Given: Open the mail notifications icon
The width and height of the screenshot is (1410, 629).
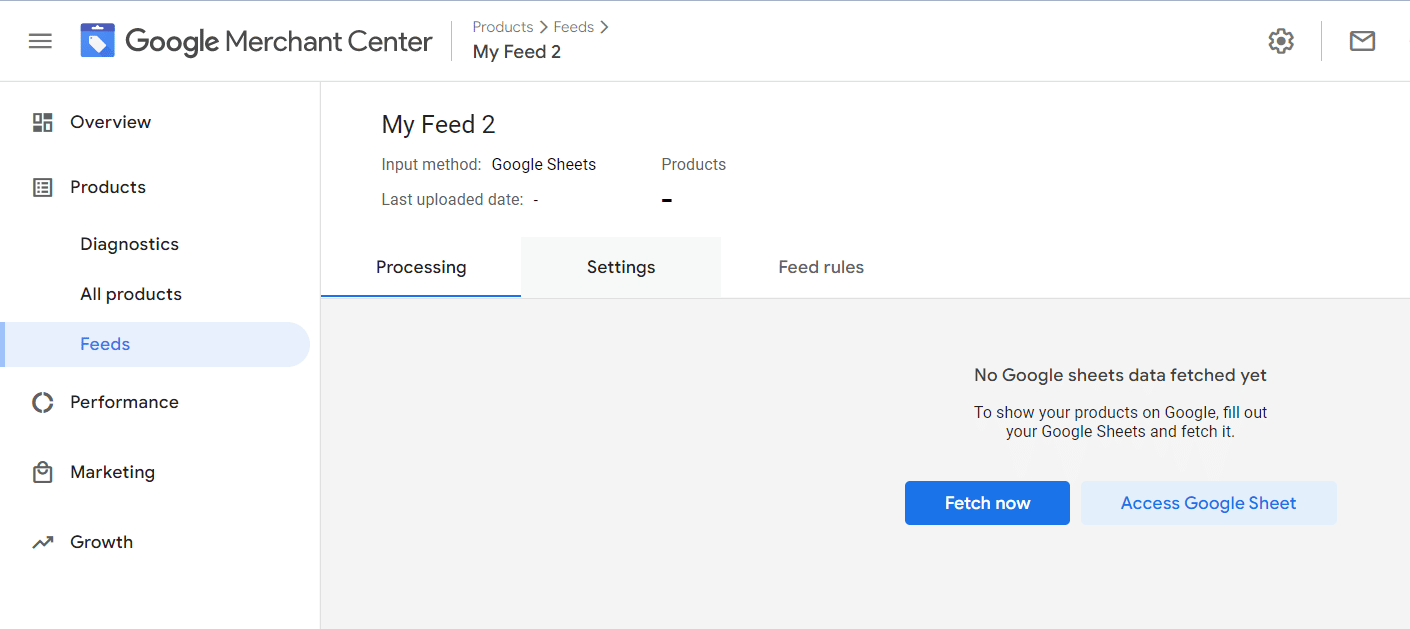Looking at the screenshot, I should pyautogui.click(x=1362, y=41).
